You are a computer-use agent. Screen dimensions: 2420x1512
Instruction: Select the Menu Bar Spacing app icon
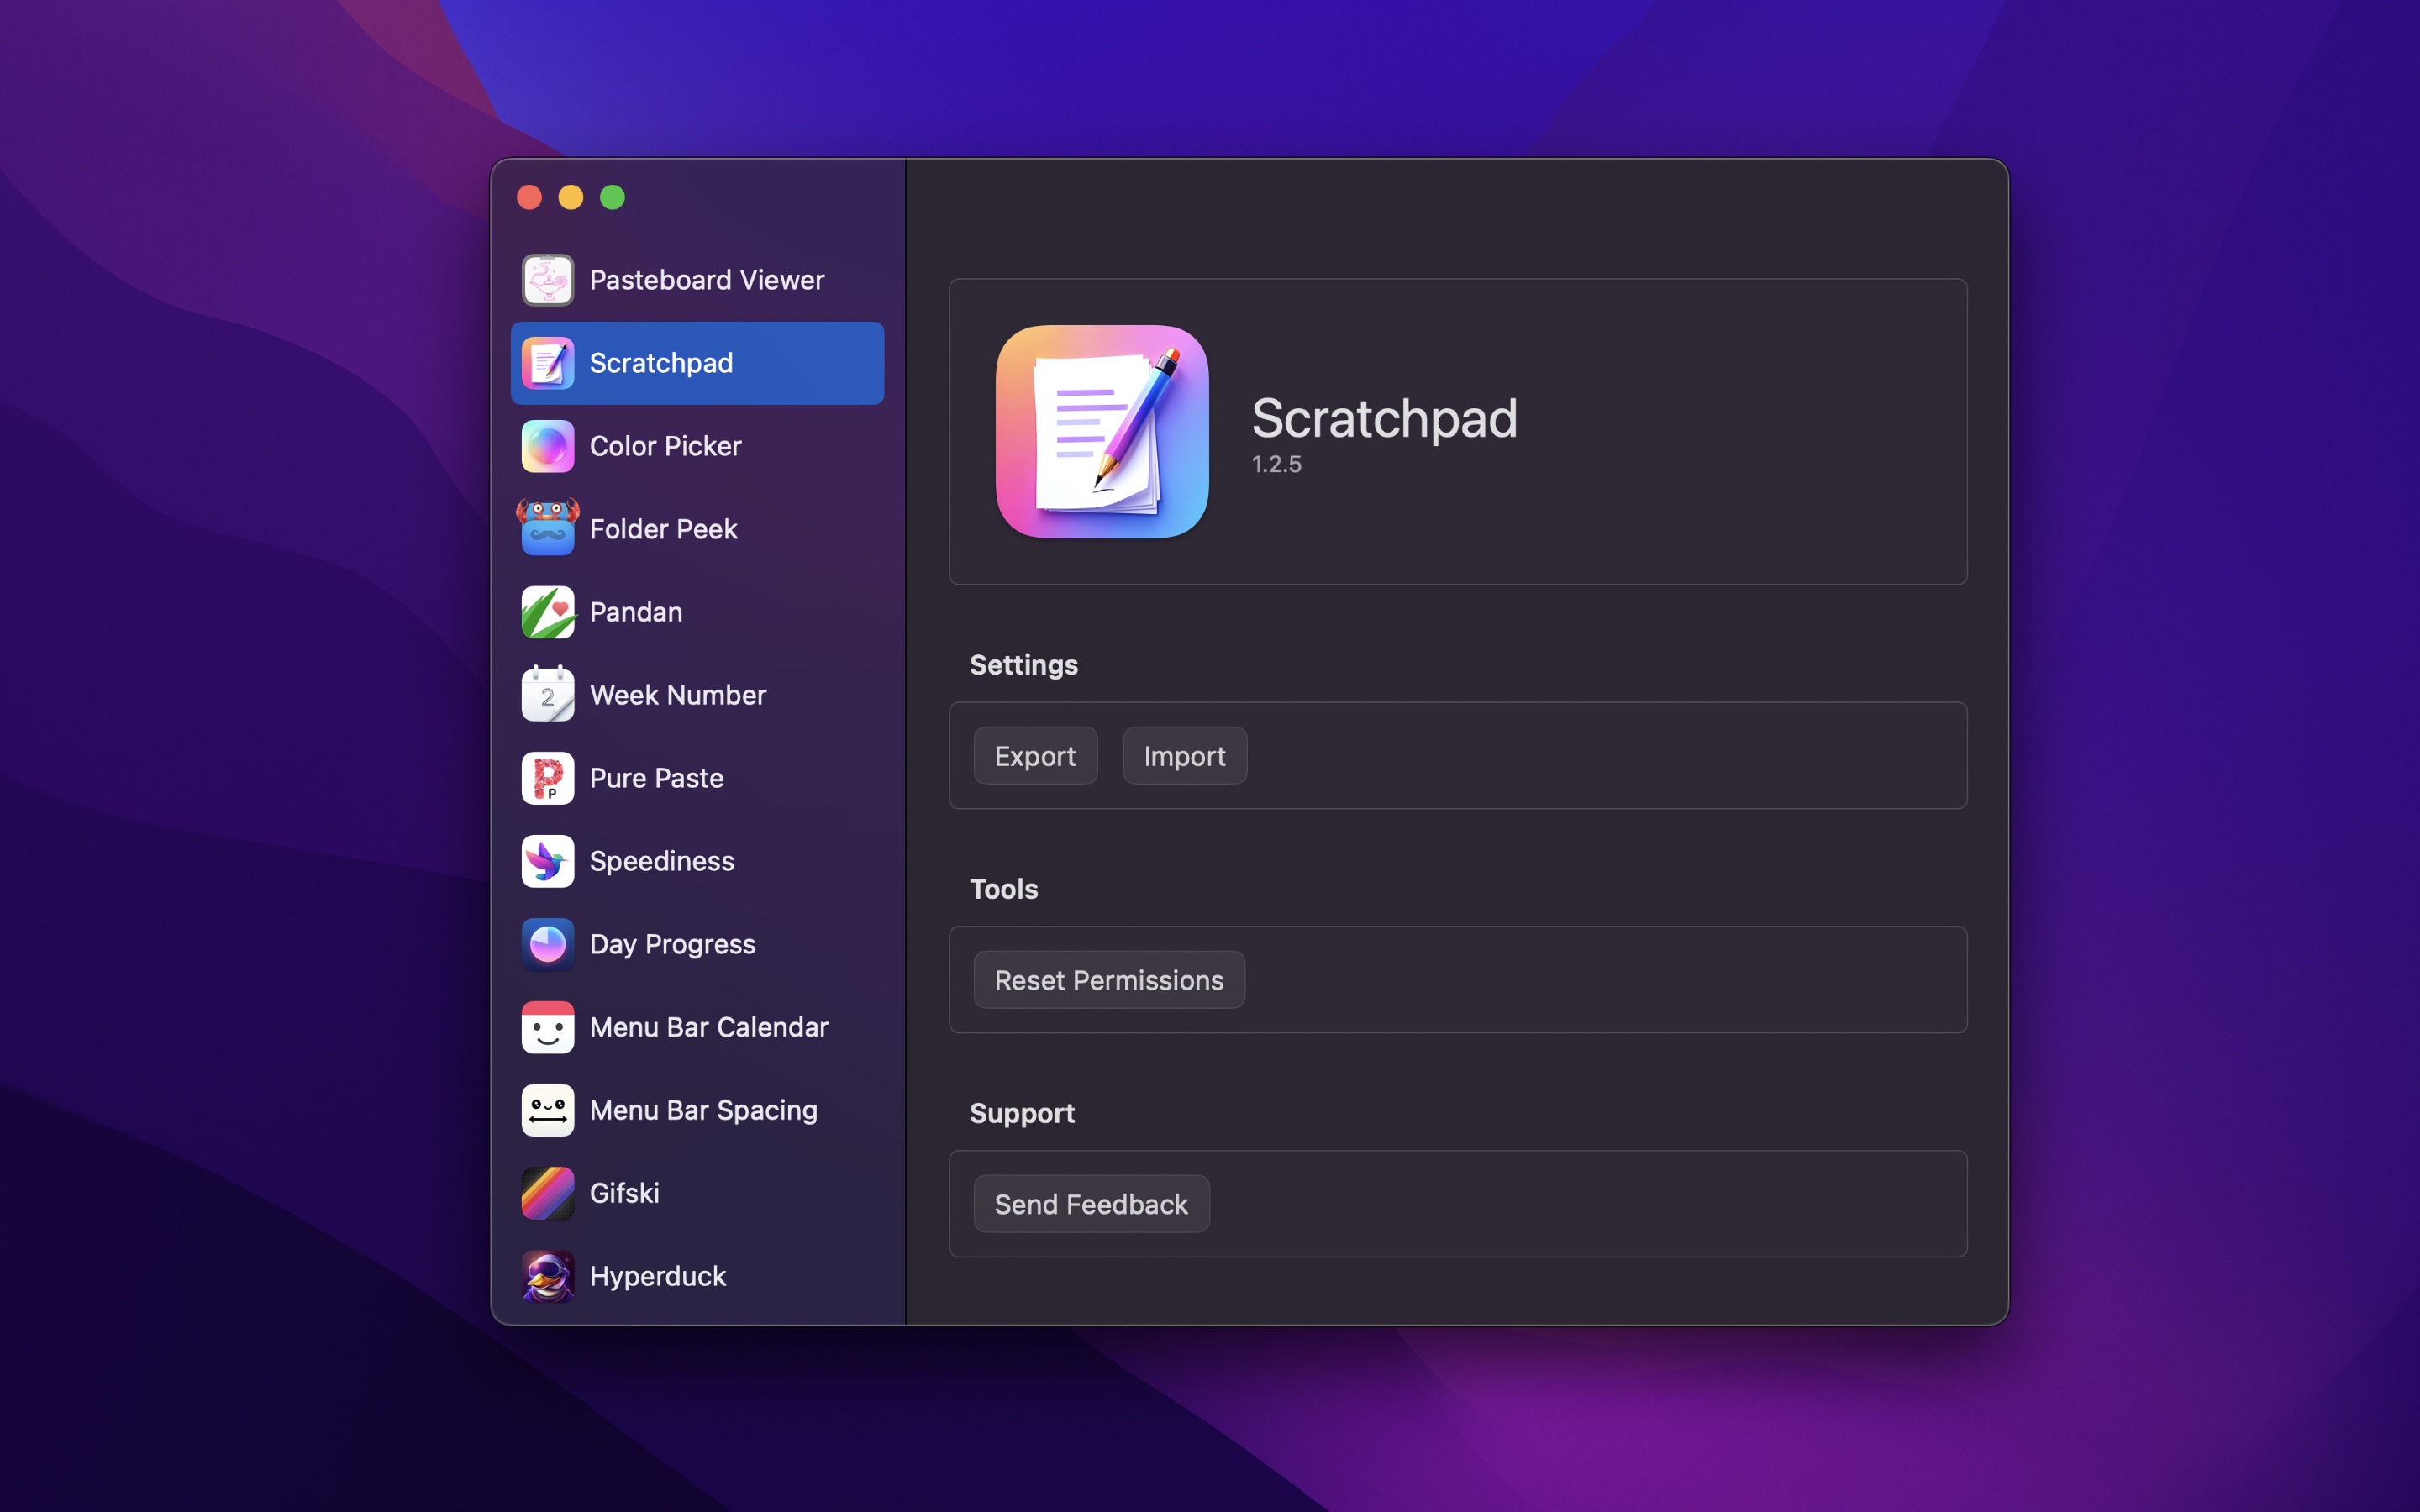click(547, 1110)
